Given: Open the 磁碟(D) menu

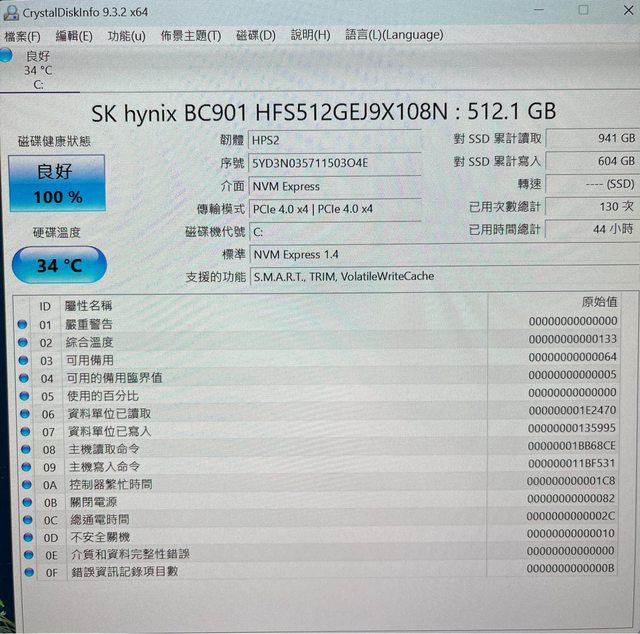Looking at the screenshot, I should click(x=255, y=35).
